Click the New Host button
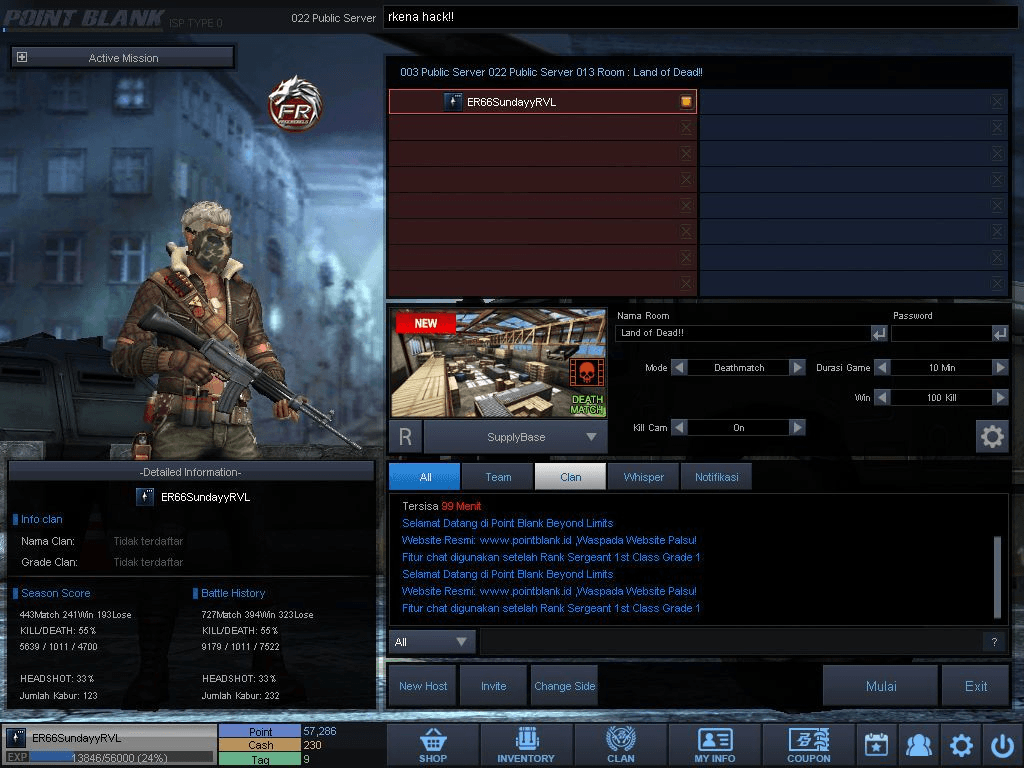This screenshot has height=768, width=1024. 423,686
